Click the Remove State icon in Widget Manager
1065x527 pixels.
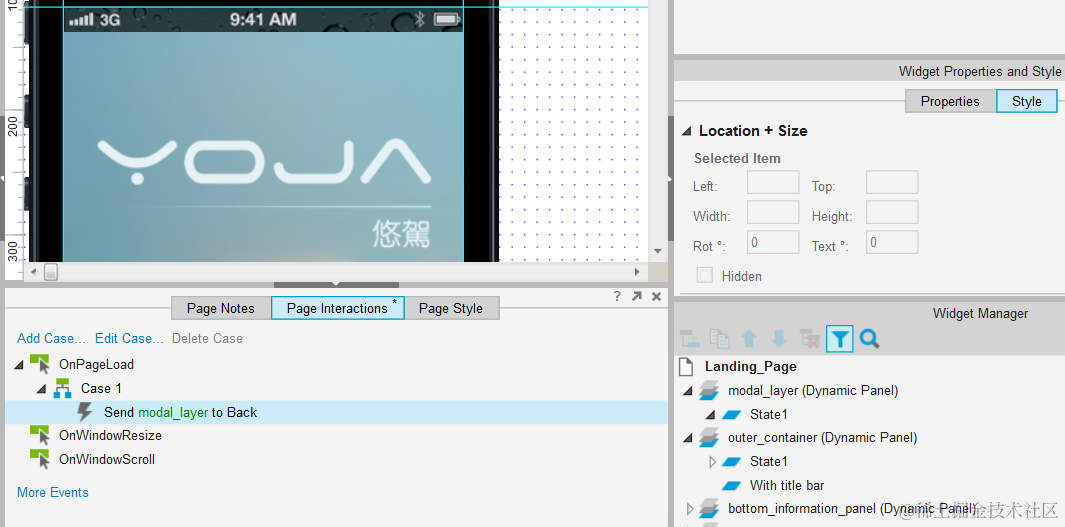[x=810, y=338]
